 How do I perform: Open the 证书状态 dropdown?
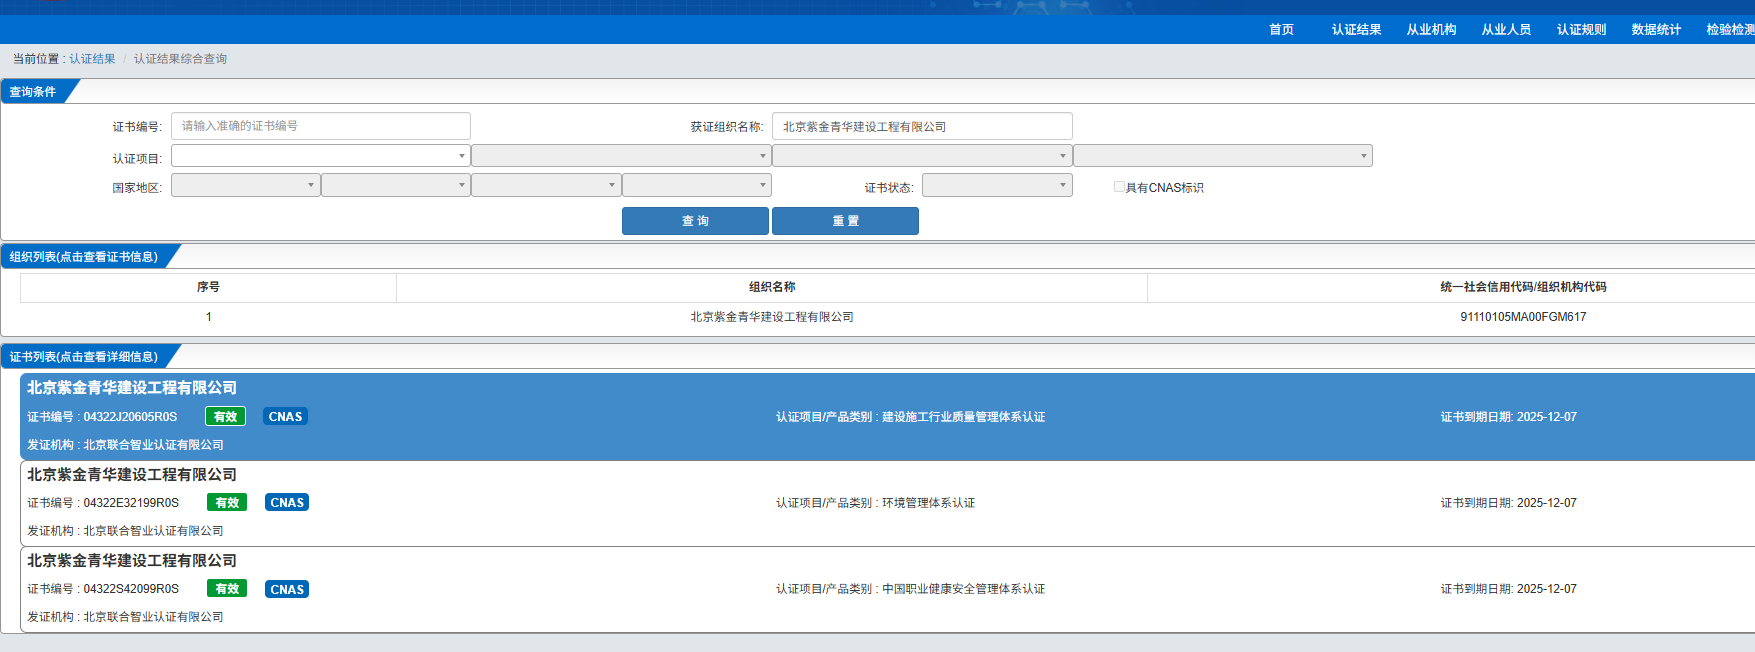click(997, 185)
